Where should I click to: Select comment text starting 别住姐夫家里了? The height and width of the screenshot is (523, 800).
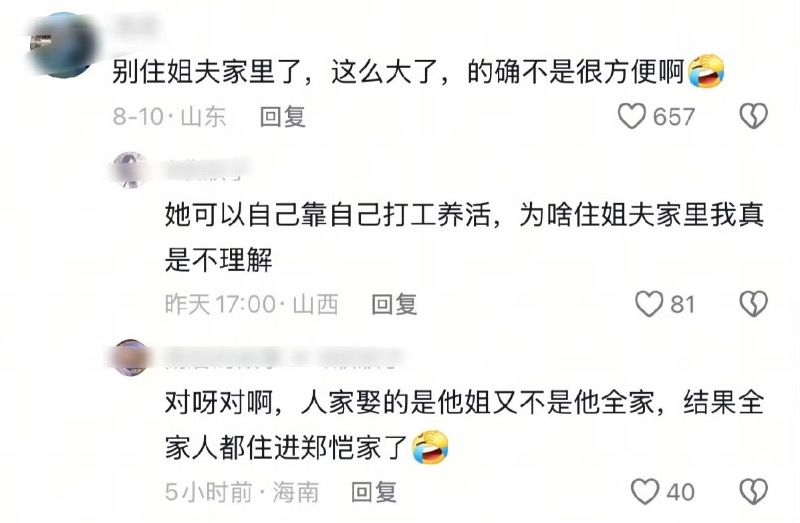pyautogui.click(x=398, y=71)
